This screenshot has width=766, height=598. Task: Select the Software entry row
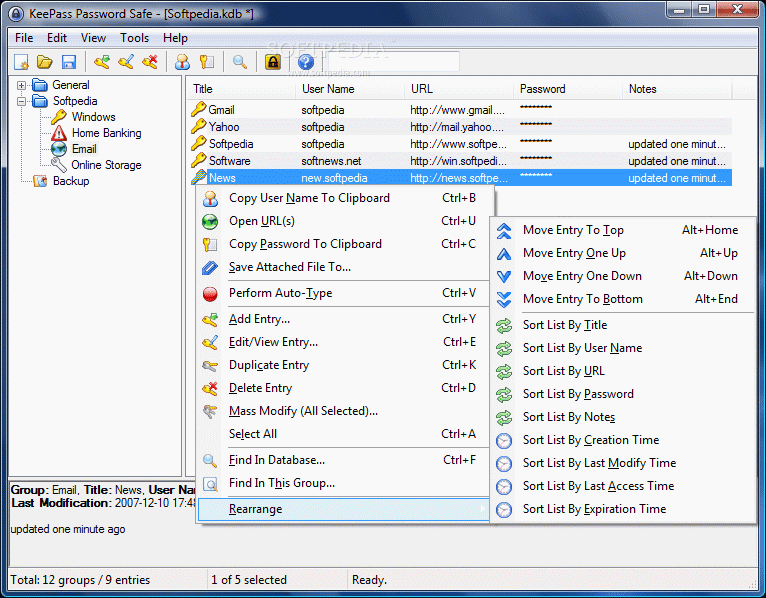(460, 161)
